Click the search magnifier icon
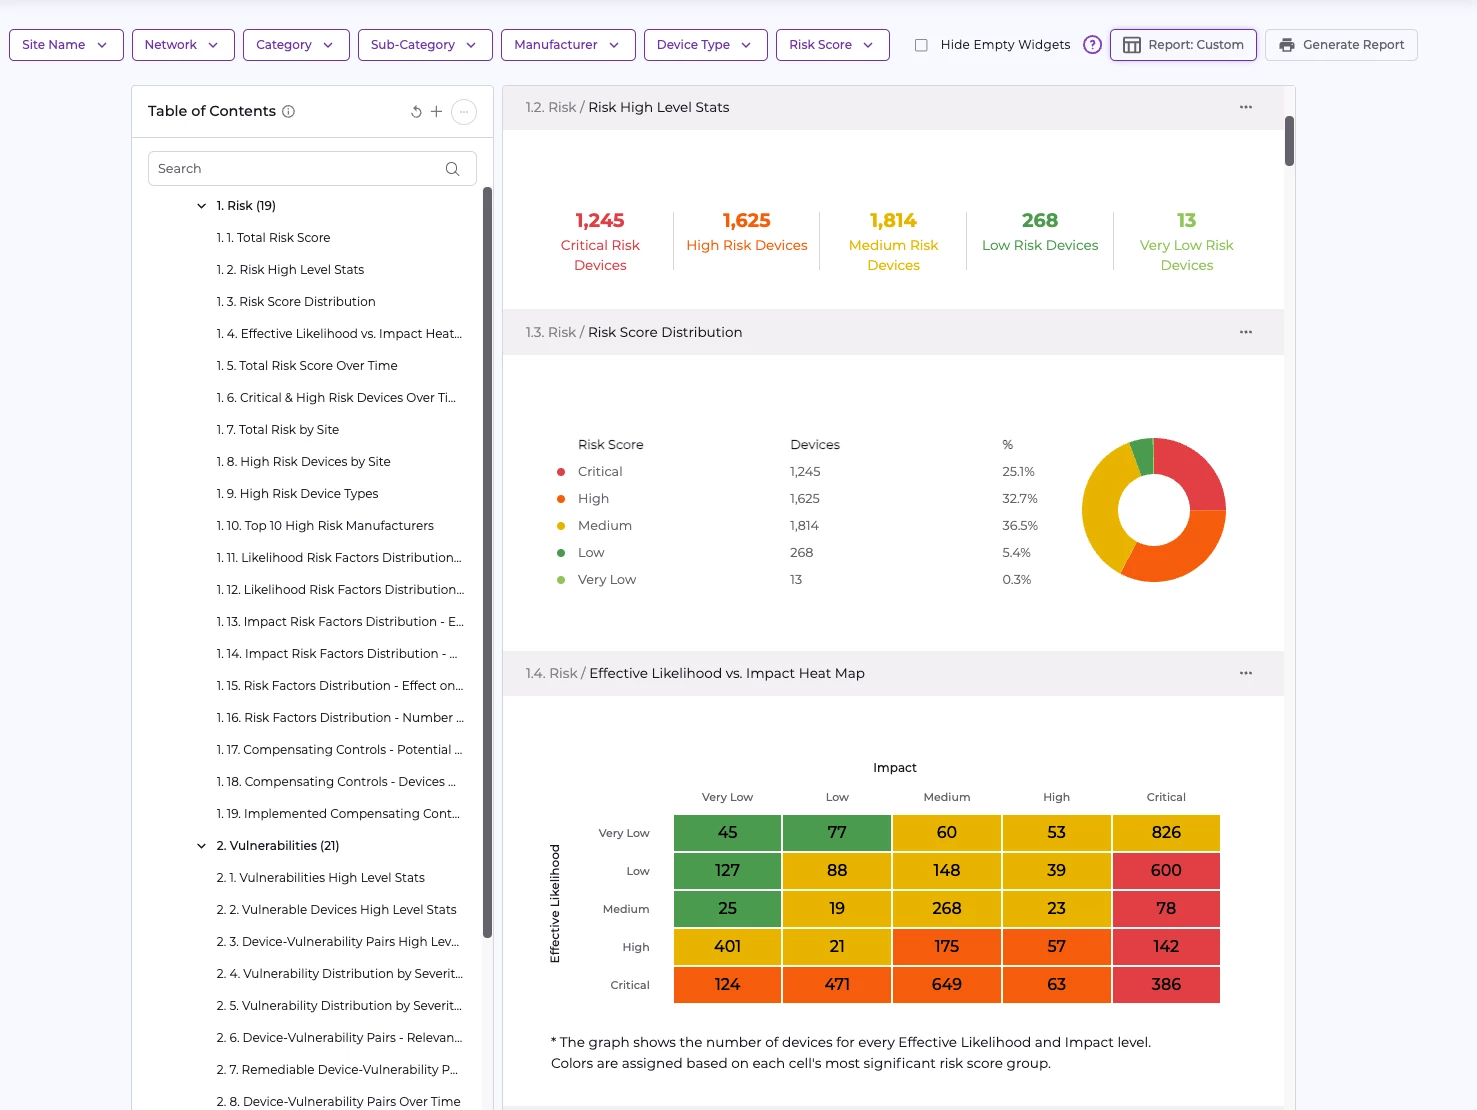The width and height of the screenshot is (1477, 1110). tap(452, 169)
